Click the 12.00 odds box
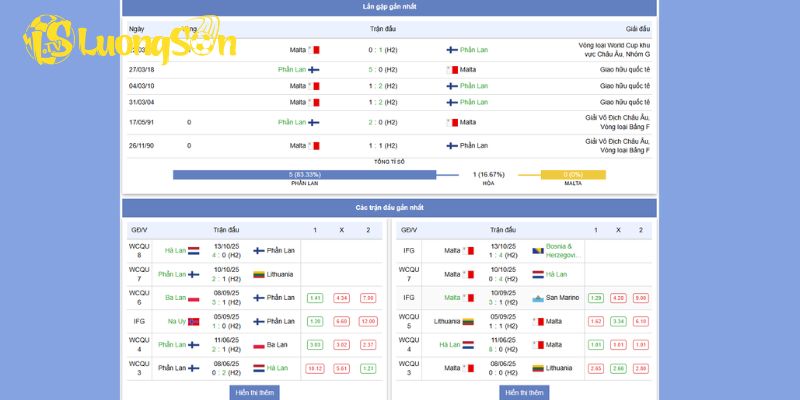 367,321
